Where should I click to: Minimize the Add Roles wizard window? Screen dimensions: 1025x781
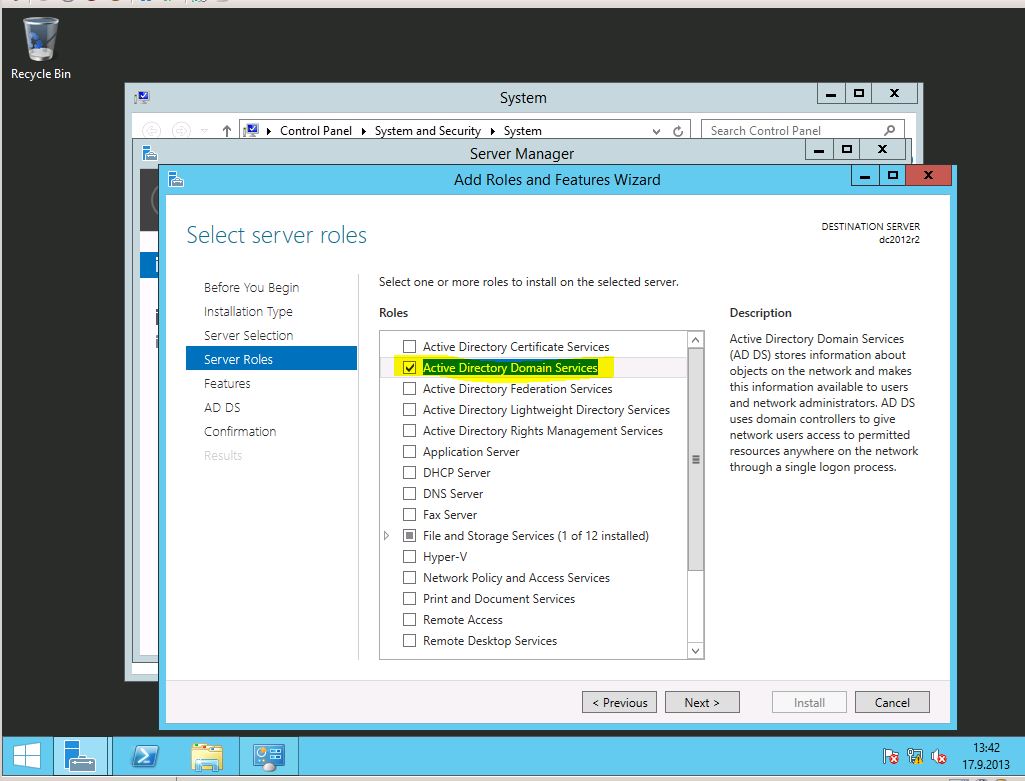point(865,176)
